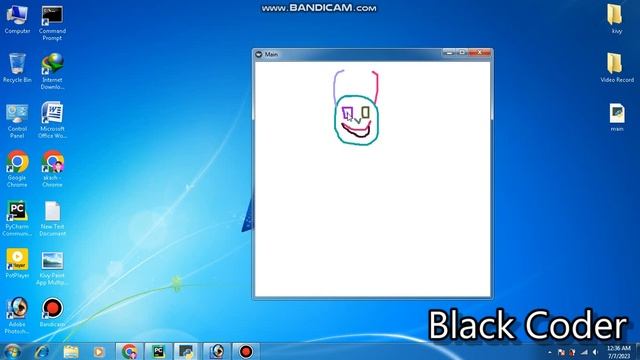
Task: Minimize the Main paint window
Action: (x=449, y=53)
